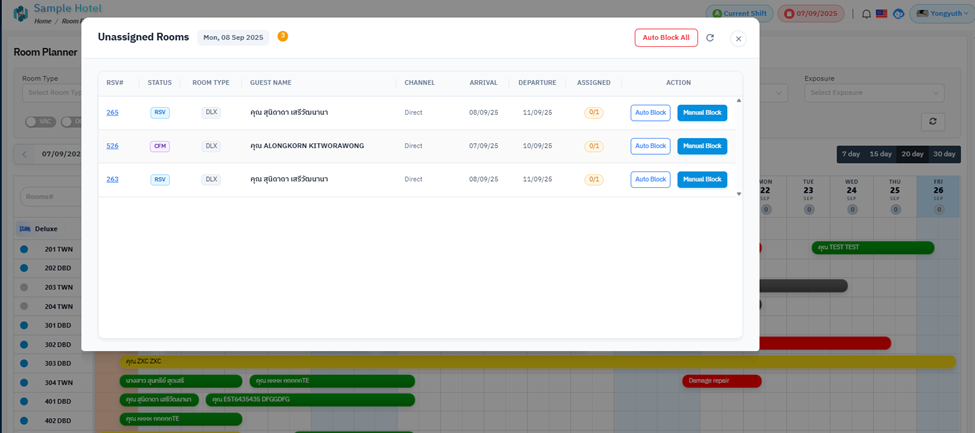This screenshot has height=433, width=975.
Task: Open the Mon, 08 Sep 2025 date picker
Action: 233,38
